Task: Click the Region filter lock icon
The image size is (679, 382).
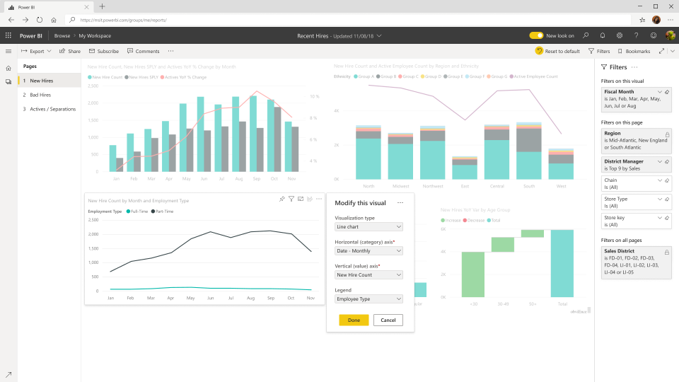Action: pos(667,134)
